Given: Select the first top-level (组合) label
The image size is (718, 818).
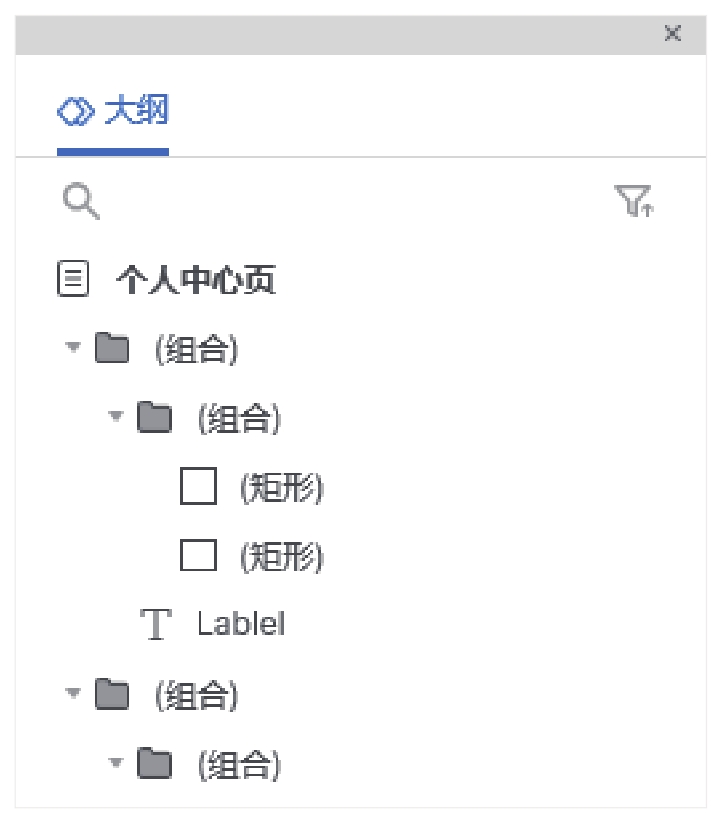Looking at the screenshot, I should point(197,350).
